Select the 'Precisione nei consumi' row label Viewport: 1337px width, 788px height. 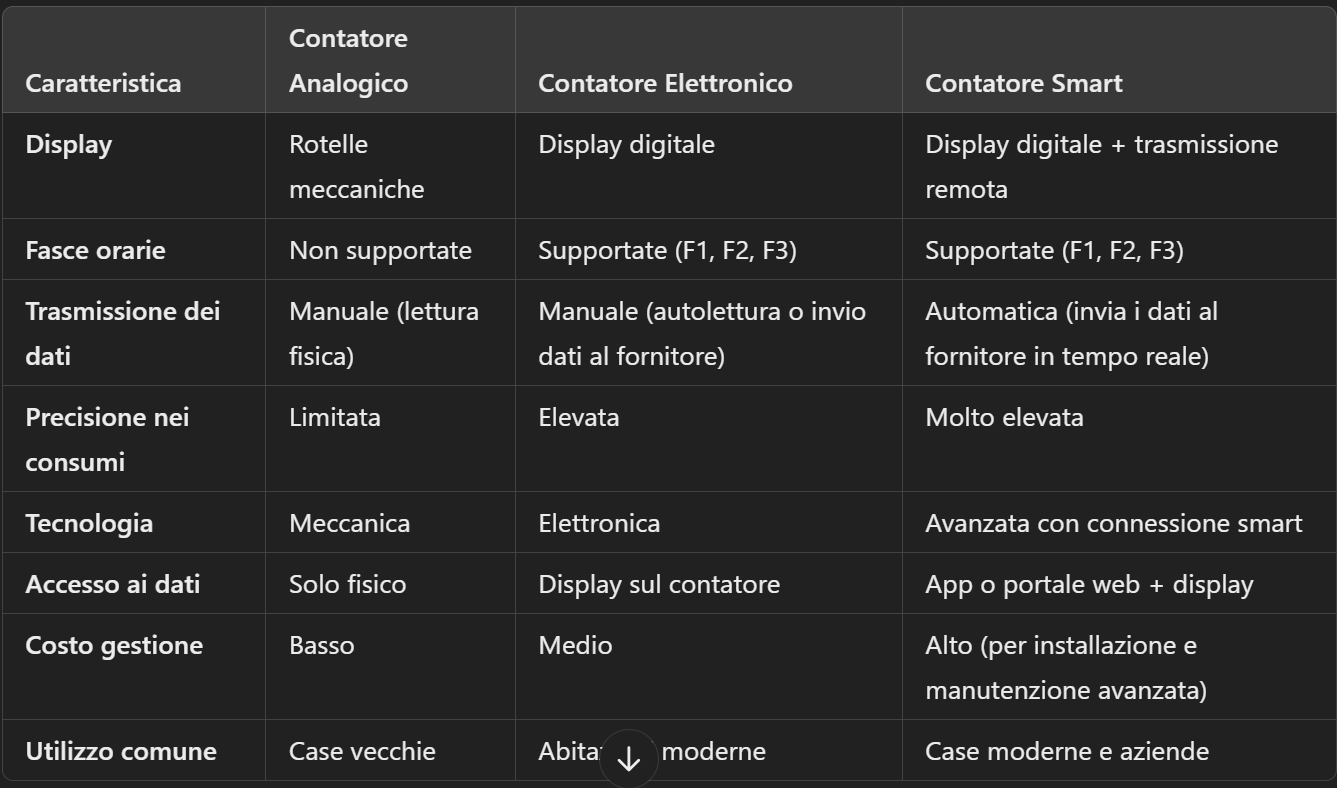107,439
